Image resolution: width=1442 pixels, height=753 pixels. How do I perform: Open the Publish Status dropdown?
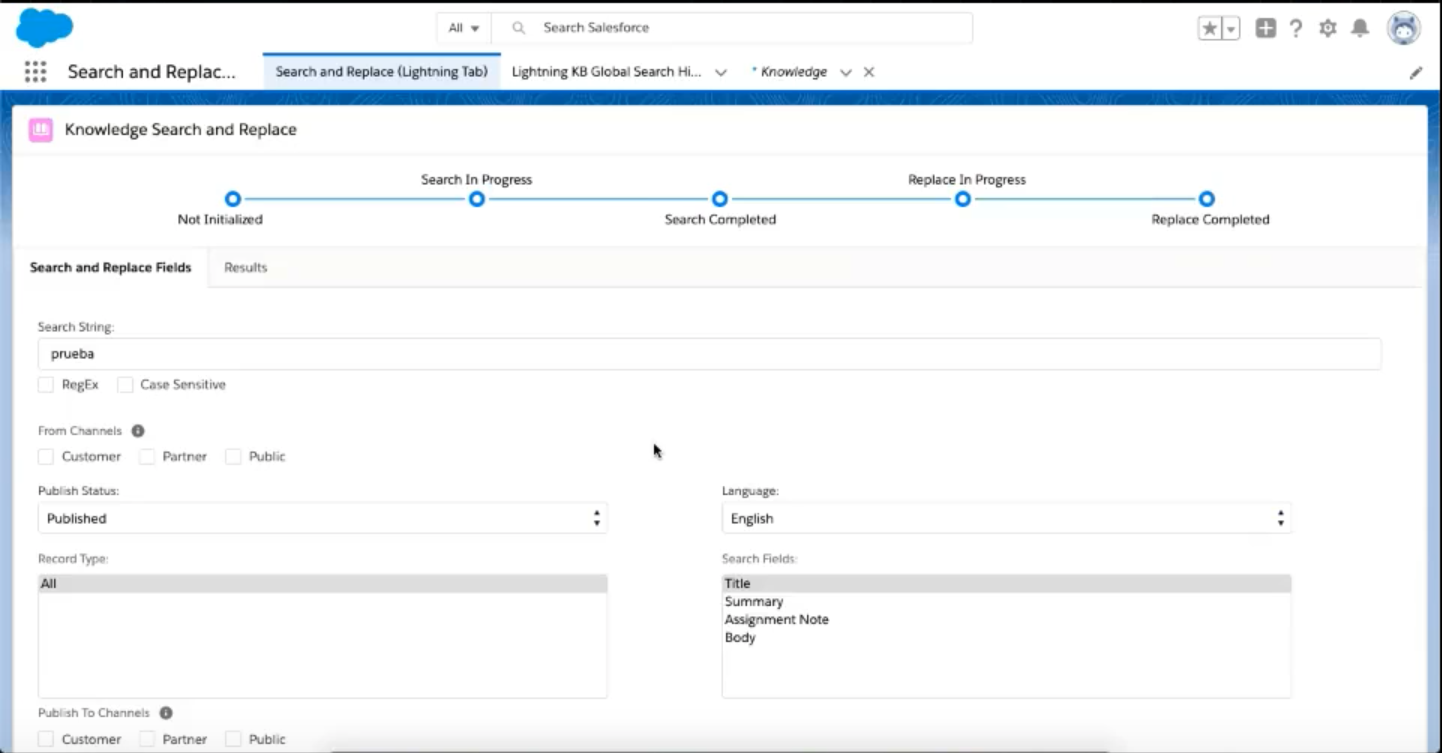point(323,518)
